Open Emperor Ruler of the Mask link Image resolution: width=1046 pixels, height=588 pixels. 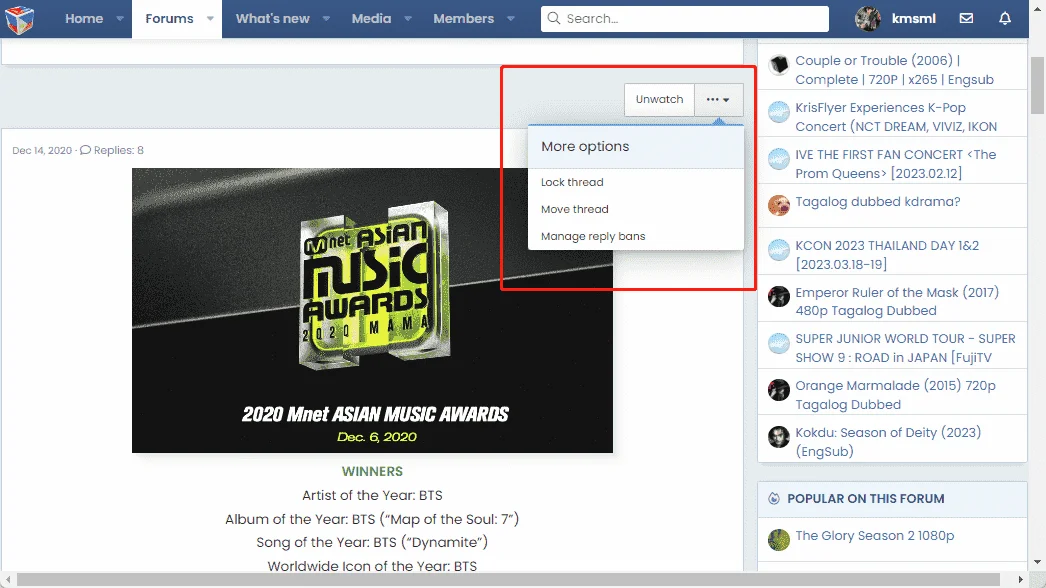(x=897, y=302)
